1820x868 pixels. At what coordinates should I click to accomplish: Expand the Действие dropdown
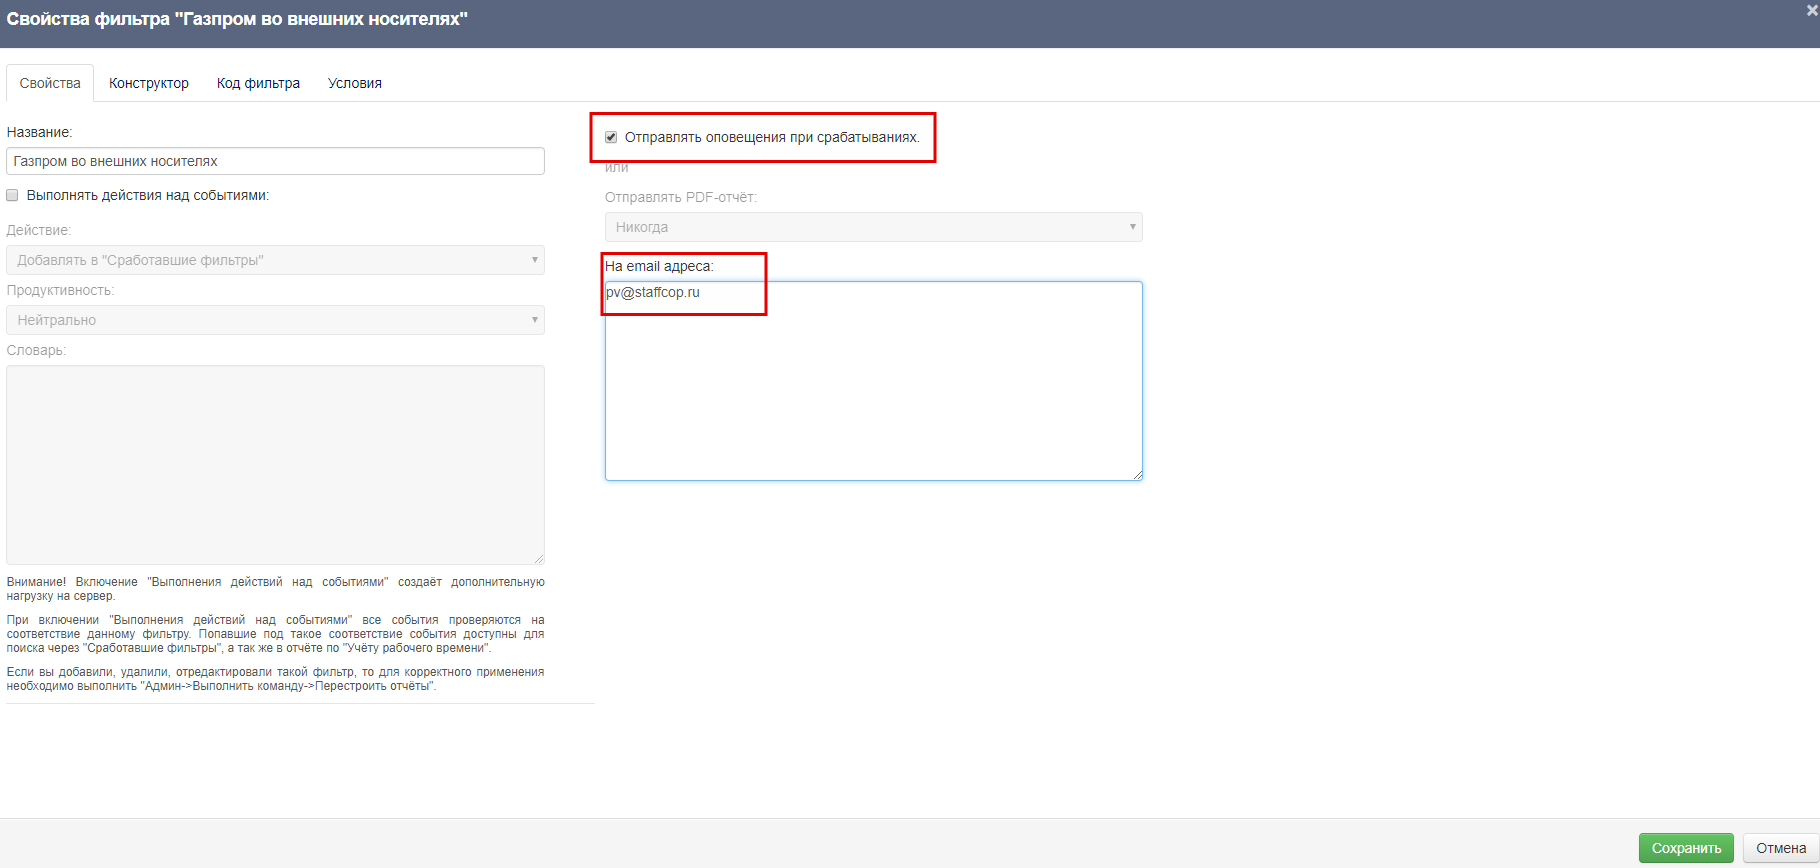(275, 260)
